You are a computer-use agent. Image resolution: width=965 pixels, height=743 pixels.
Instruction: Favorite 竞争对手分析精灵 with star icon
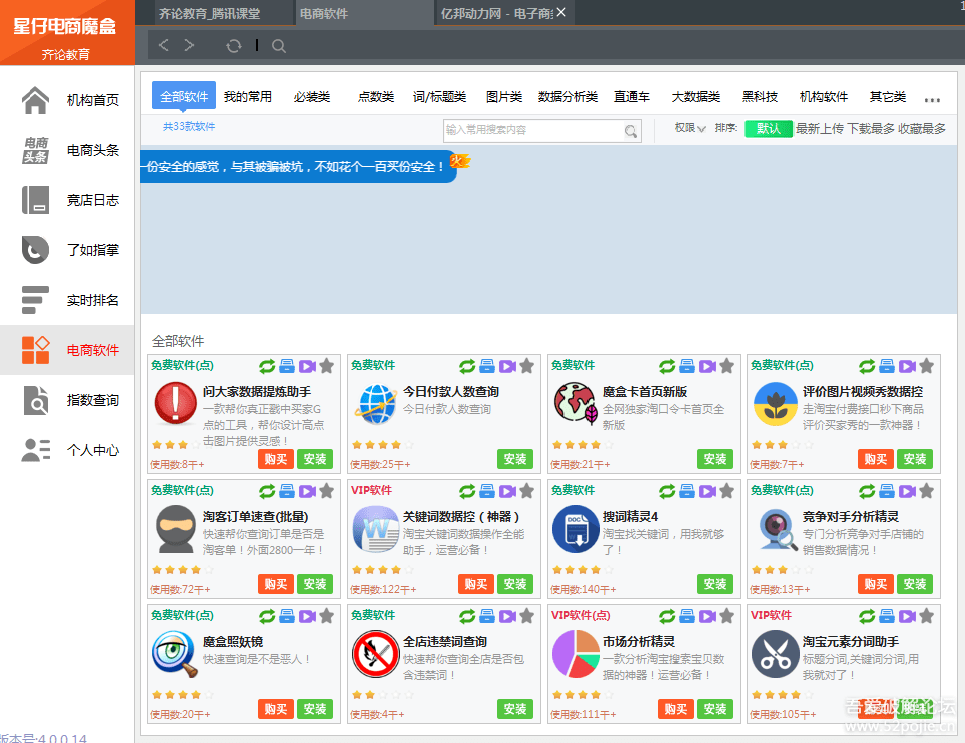(927, 491)
